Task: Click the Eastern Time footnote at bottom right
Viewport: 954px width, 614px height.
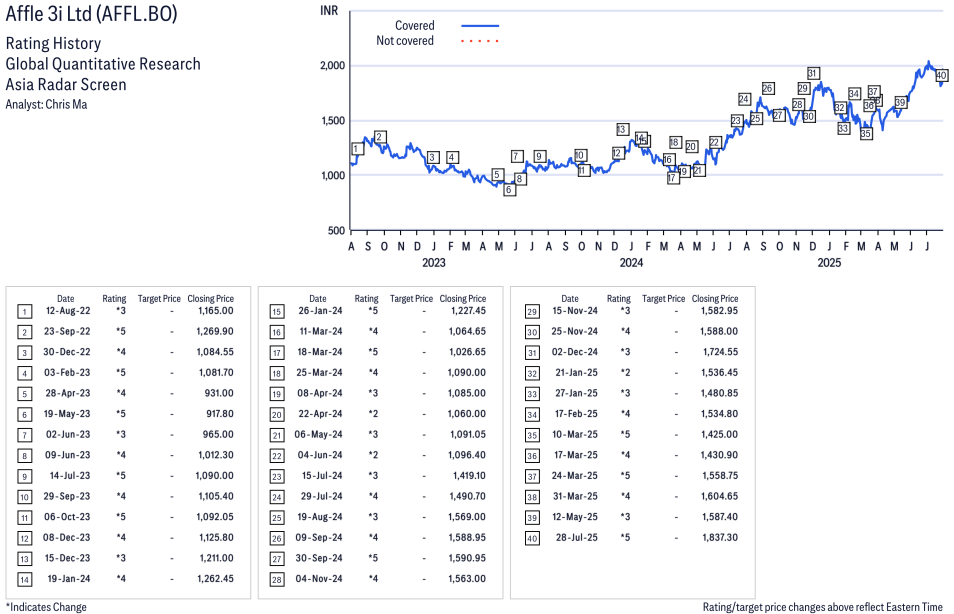Action: 823,607
